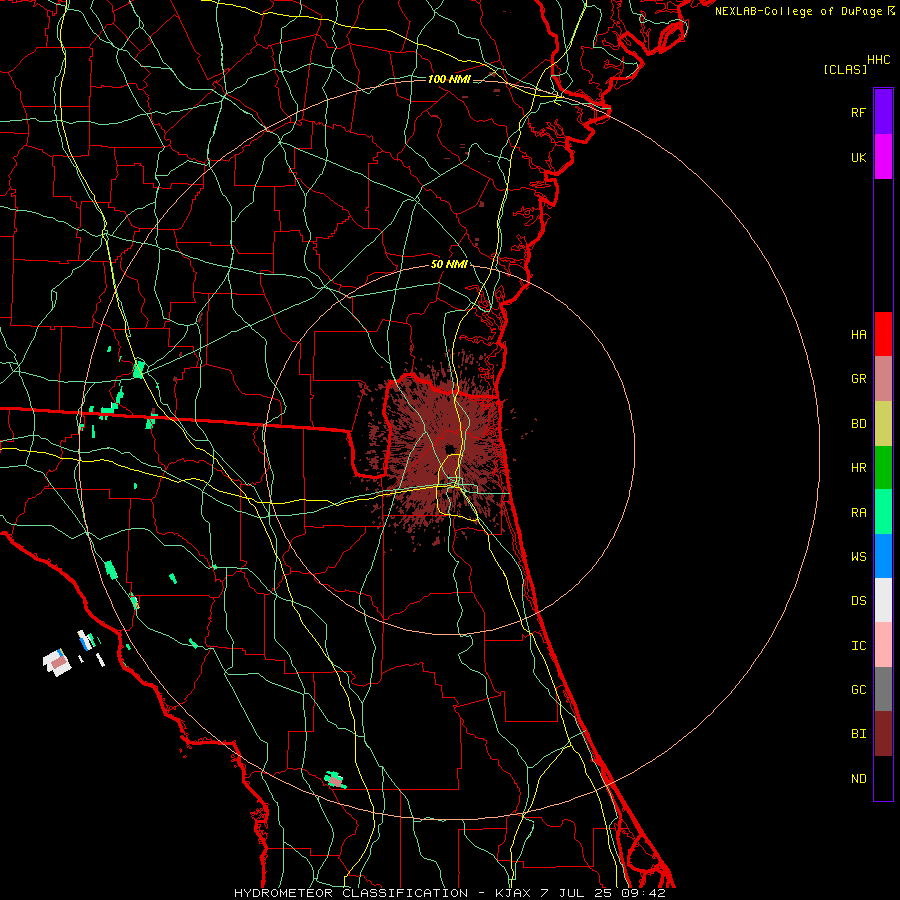Image resolution: width=900 pixels, height=900 pixels.
Task: Click the RA legend label
Action: pos(859,513)
